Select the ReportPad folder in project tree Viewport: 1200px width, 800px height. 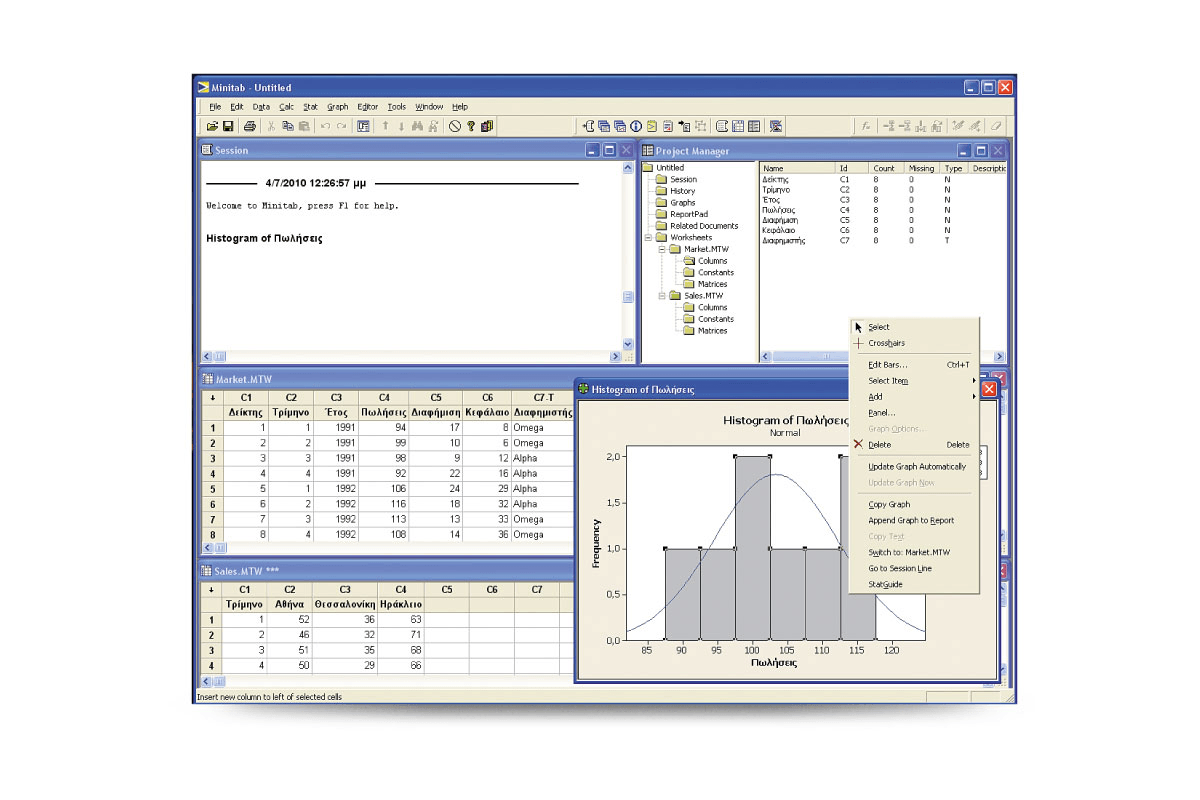coord(688,214)
